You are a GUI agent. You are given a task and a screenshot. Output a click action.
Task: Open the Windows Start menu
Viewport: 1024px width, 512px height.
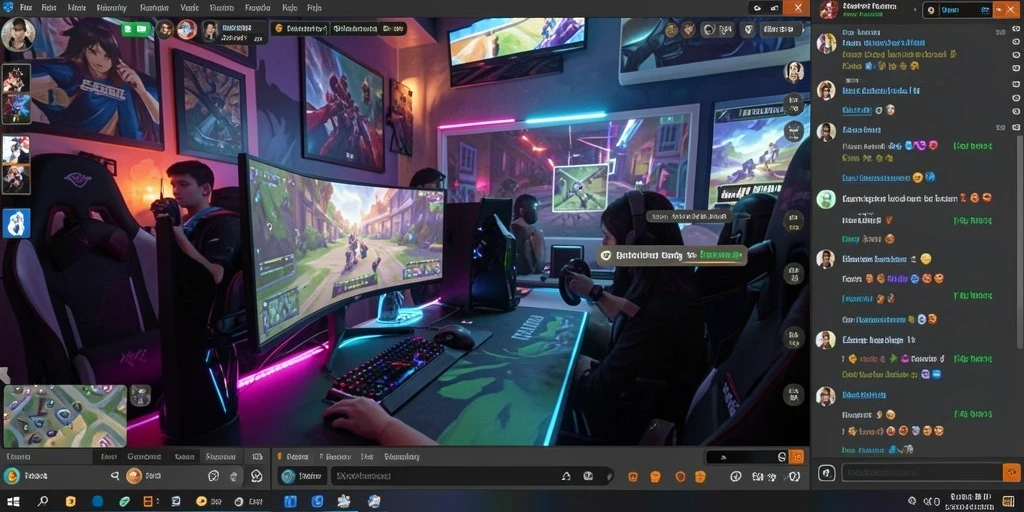[13, 502]
